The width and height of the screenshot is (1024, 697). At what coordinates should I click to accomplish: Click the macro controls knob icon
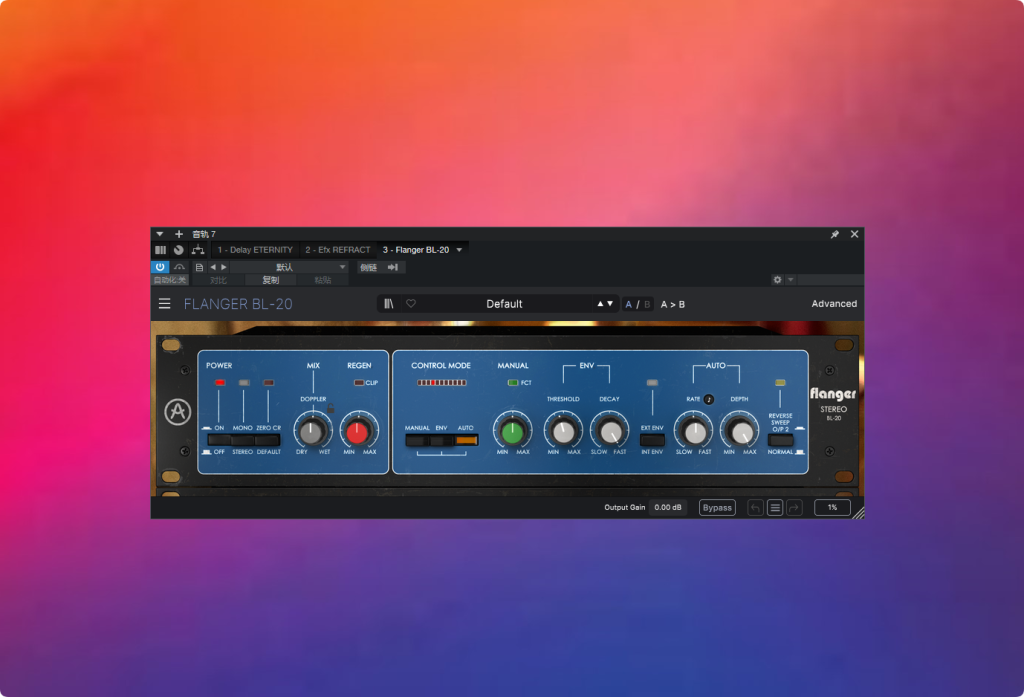(x=178, y=250)
